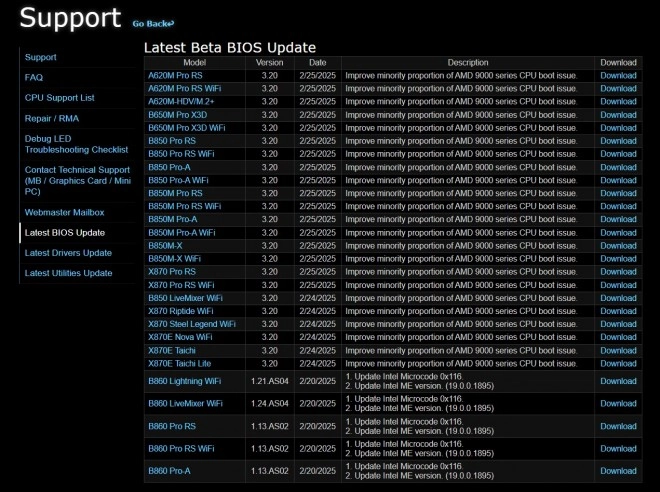
Task: Download BIOS for X870 Riptide WiFi
Action: 618,311
